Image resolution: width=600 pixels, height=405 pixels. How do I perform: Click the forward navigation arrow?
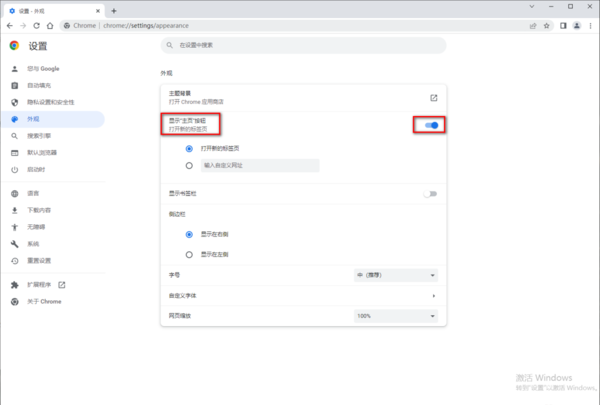23,26
